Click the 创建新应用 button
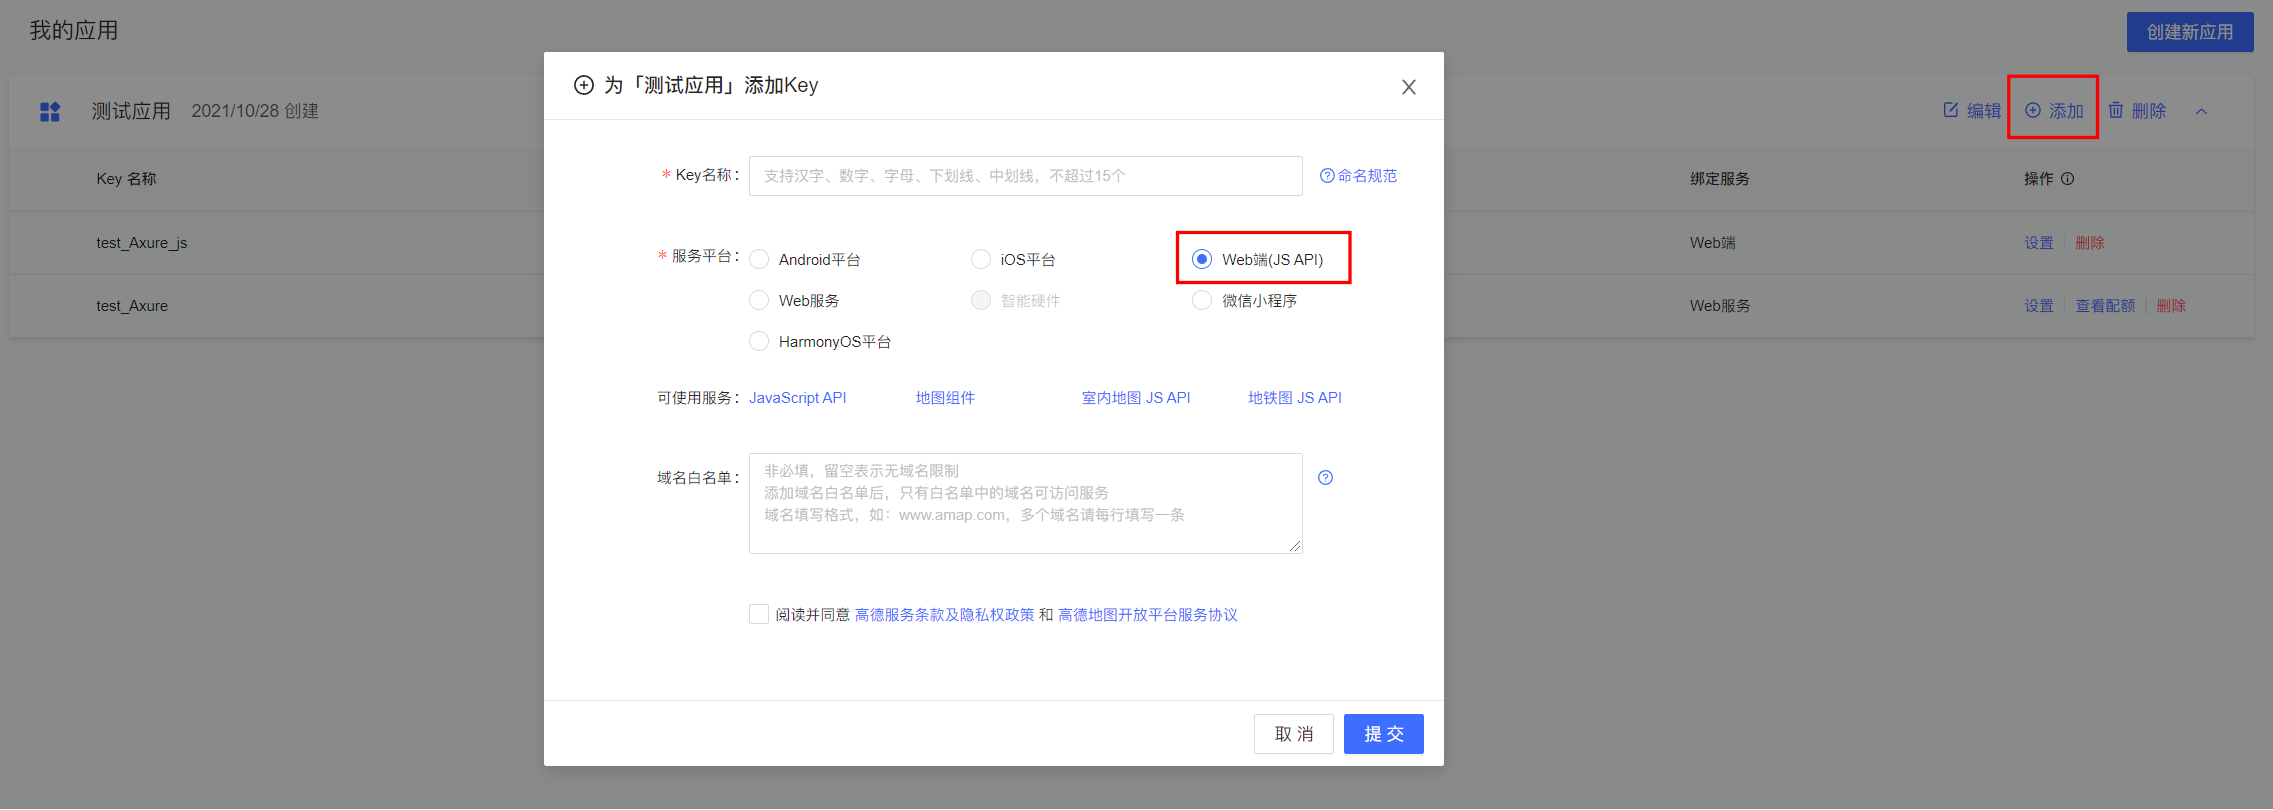Screen dimensions: 2273x810 2190,32
